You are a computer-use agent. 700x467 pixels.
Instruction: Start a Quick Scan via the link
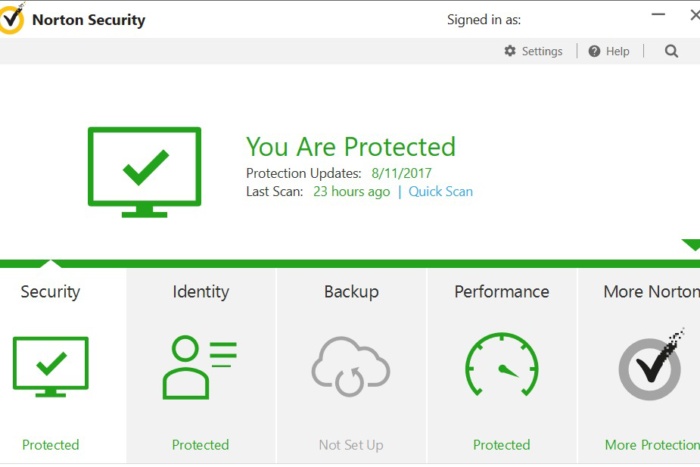(441, 192)
